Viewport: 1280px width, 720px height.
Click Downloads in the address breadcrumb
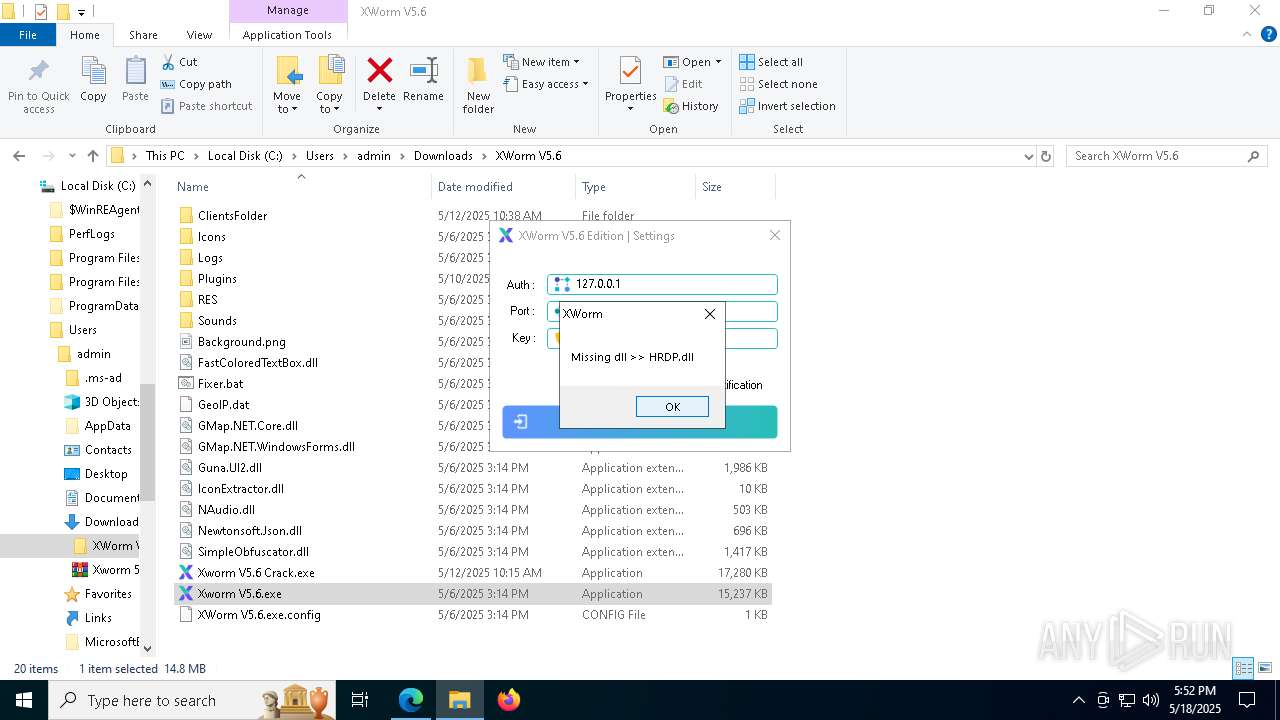(443, 156)
